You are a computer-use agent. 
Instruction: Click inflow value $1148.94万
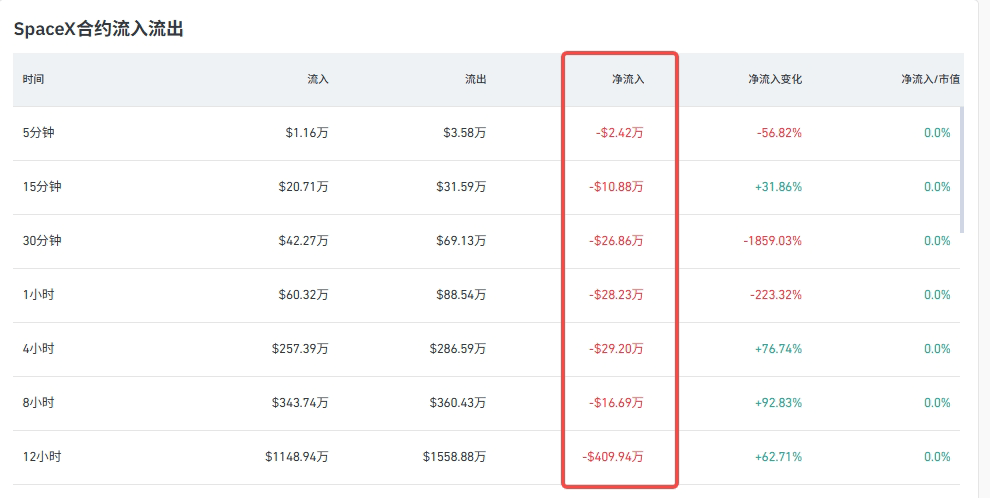(x=297, y=456)
